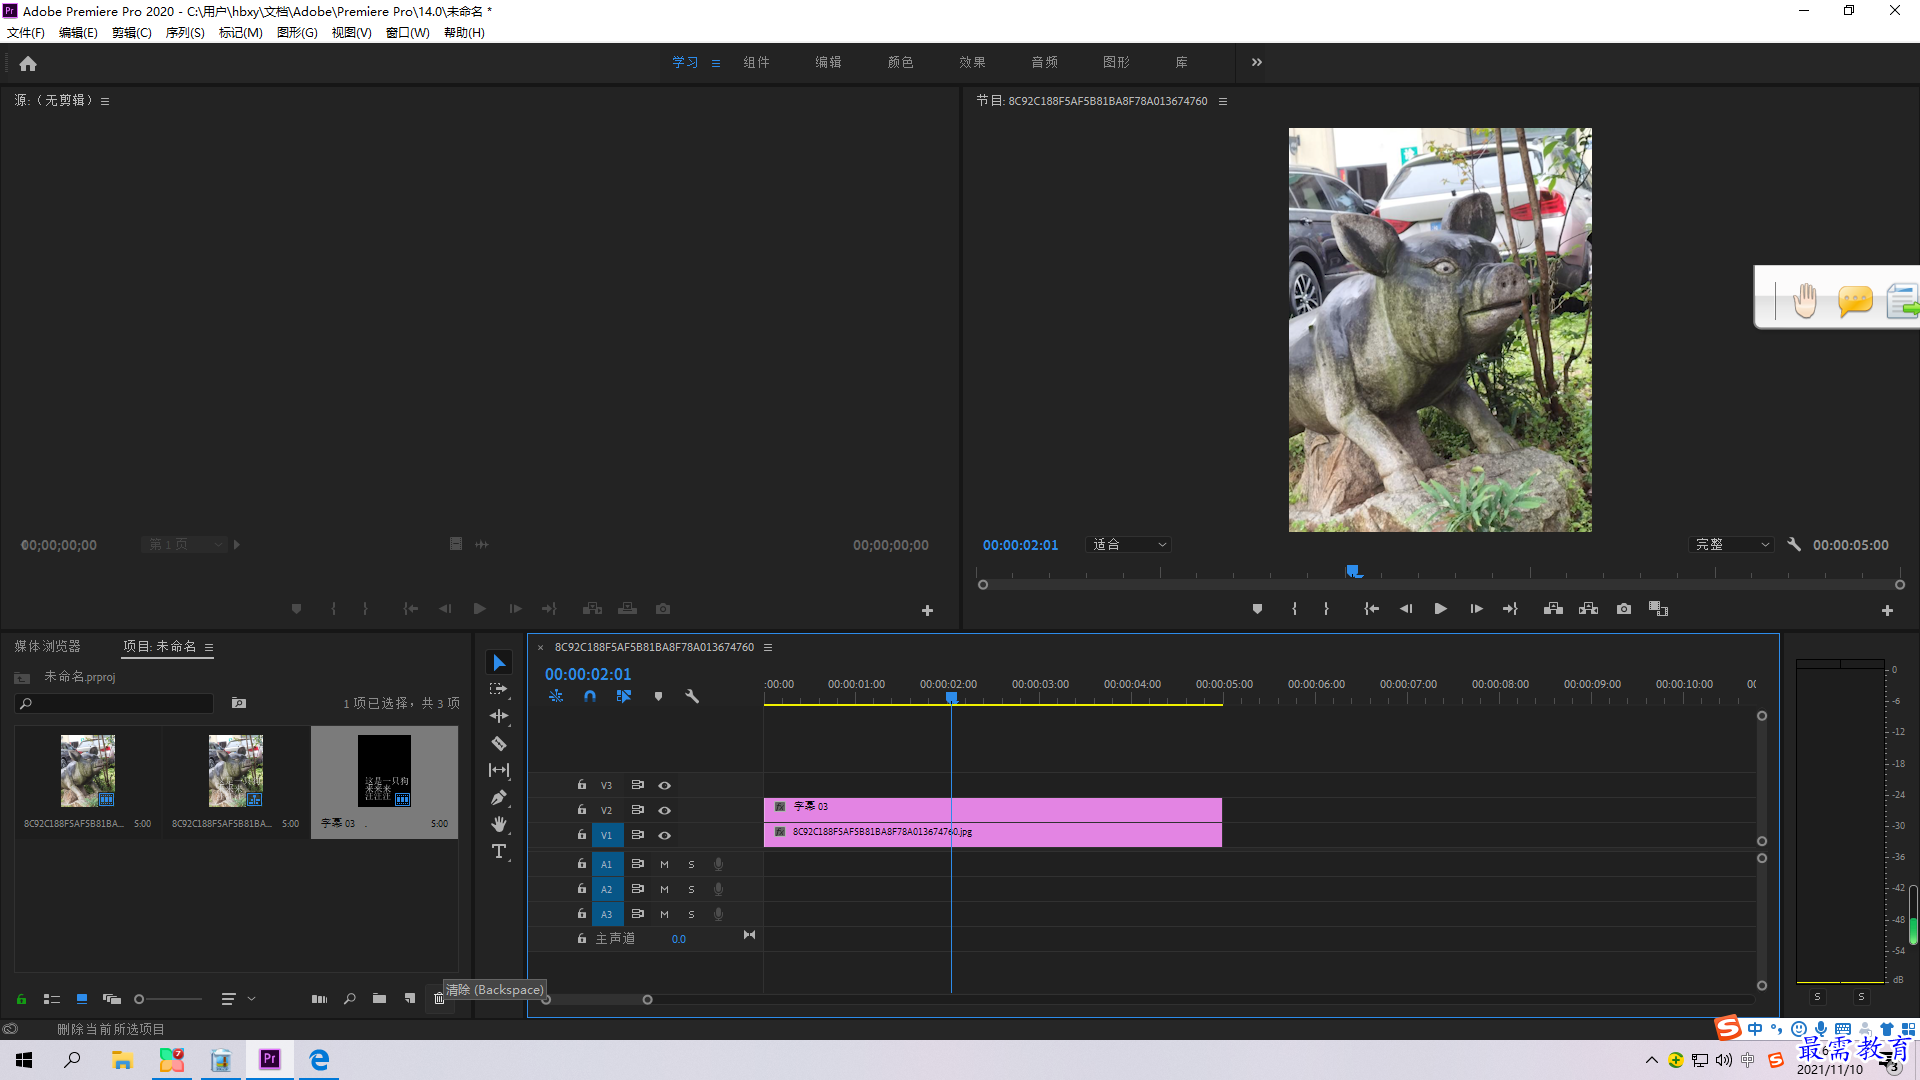Open the 序列(S) menu

click(185, 33)
